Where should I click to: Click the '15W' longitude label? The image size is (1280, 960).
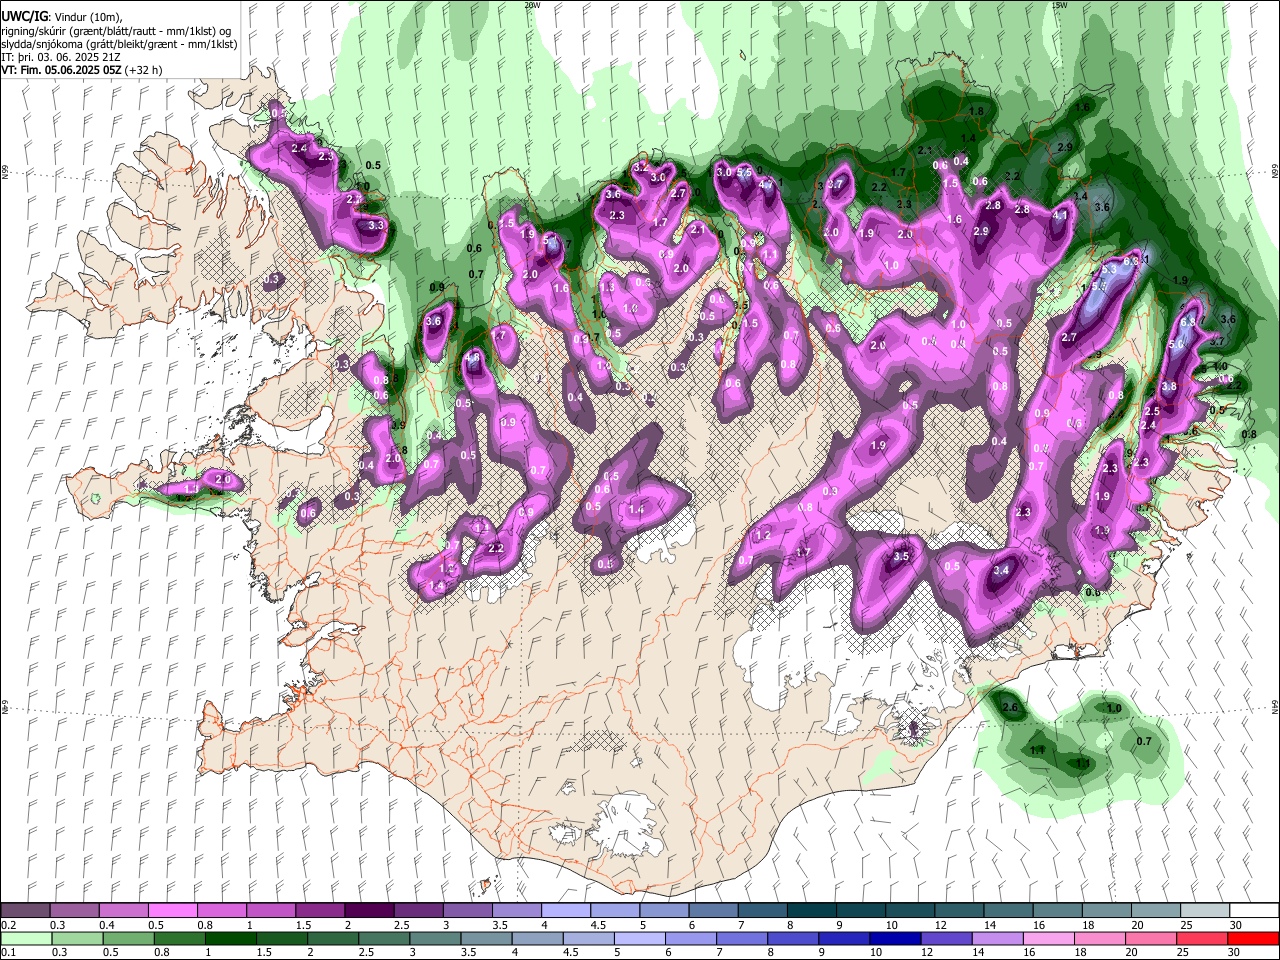1061,5
